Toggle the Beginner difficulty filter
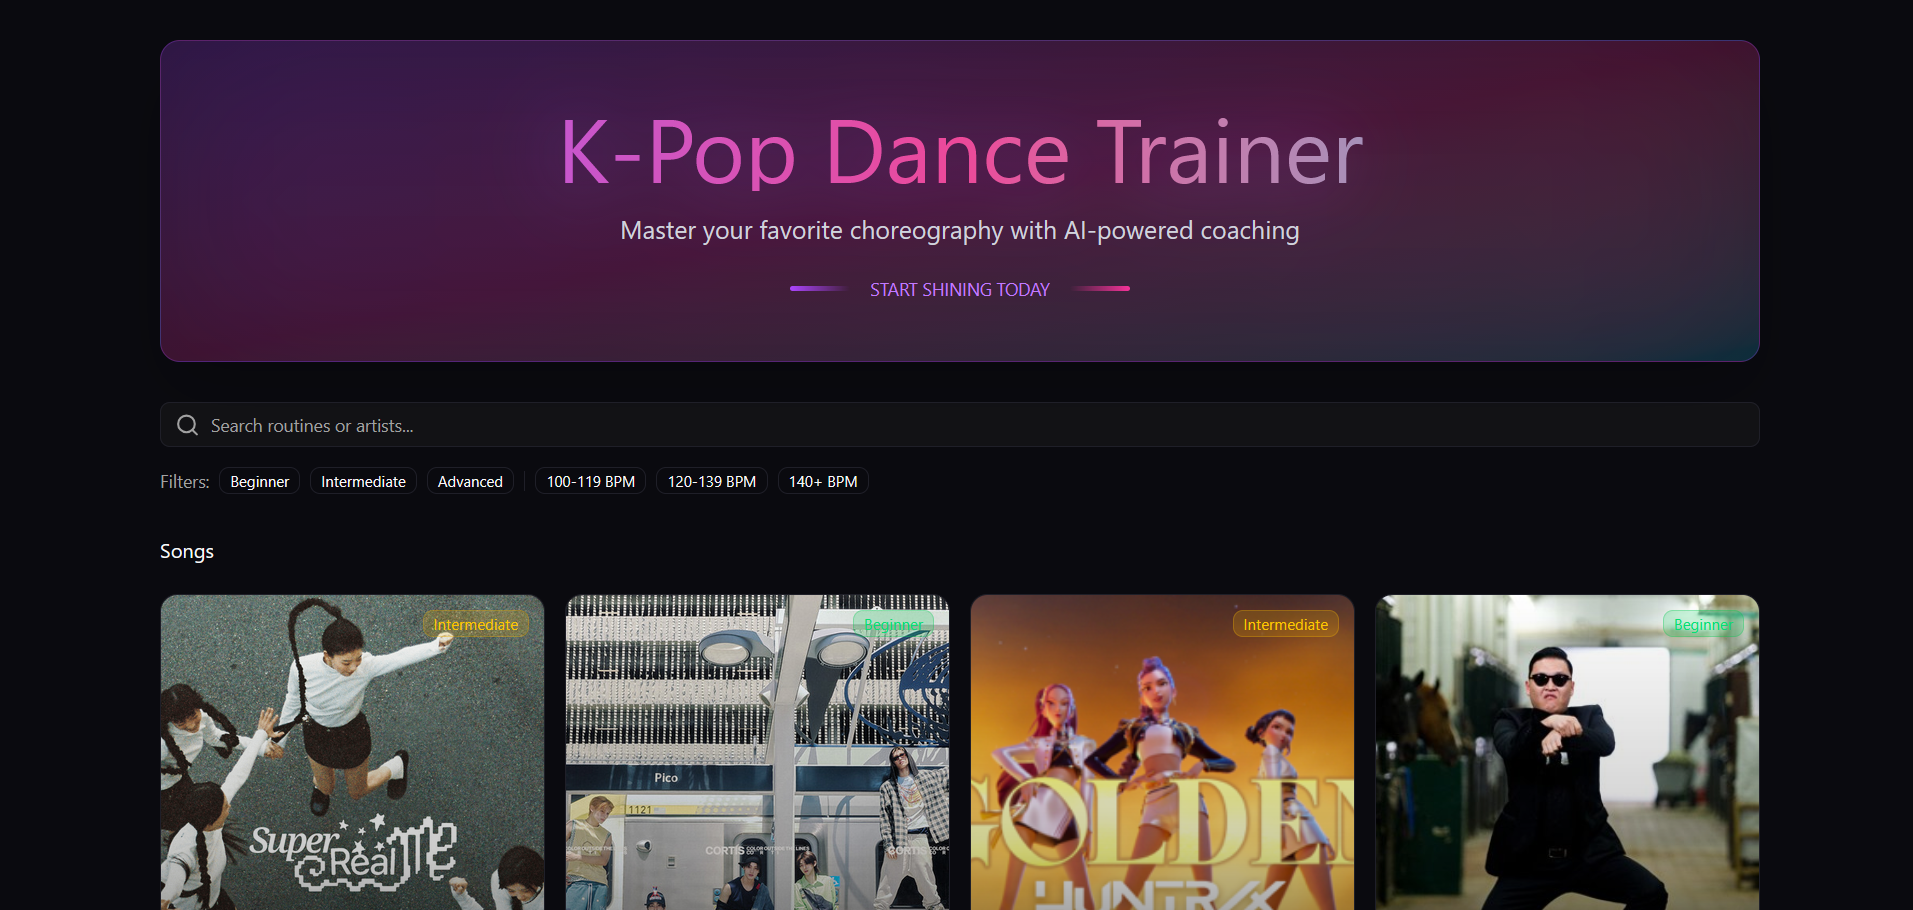1913x910 pixels. [260, 482]
